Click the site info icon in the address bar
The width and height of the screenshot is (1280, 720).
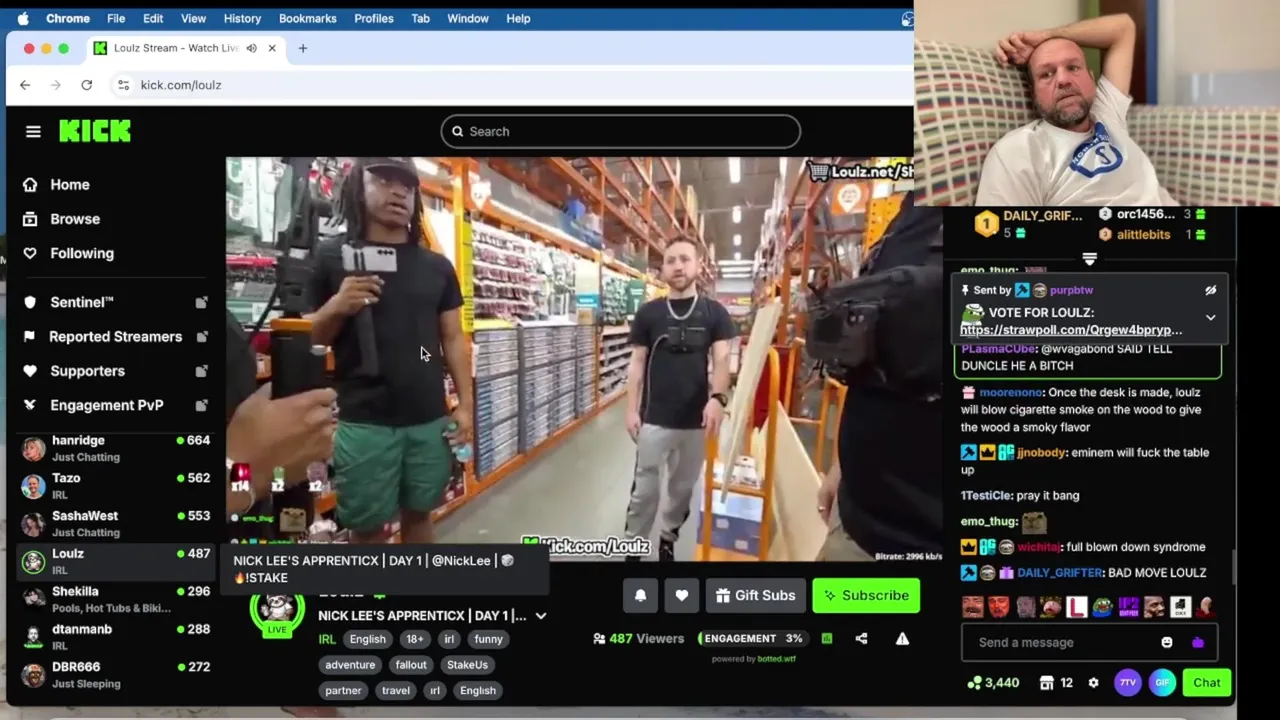coord(123,85)
